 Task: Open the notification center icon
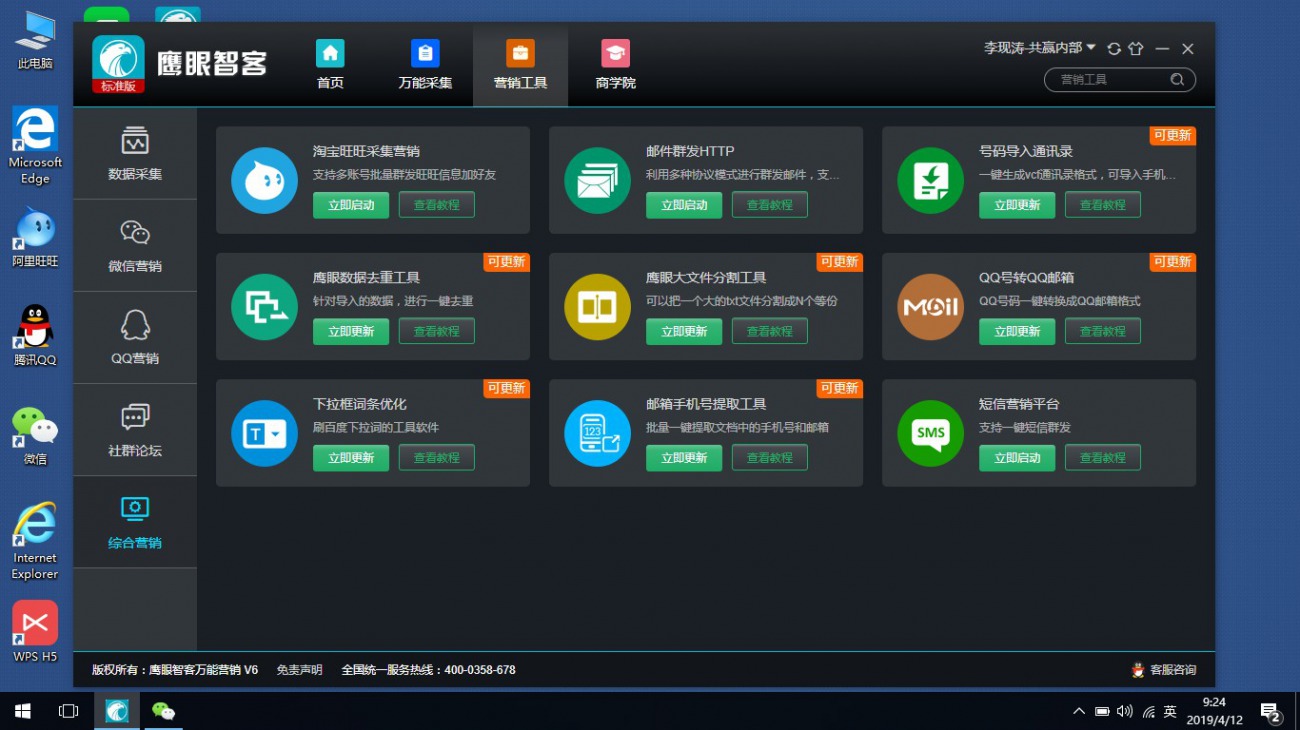(1271, 712)
